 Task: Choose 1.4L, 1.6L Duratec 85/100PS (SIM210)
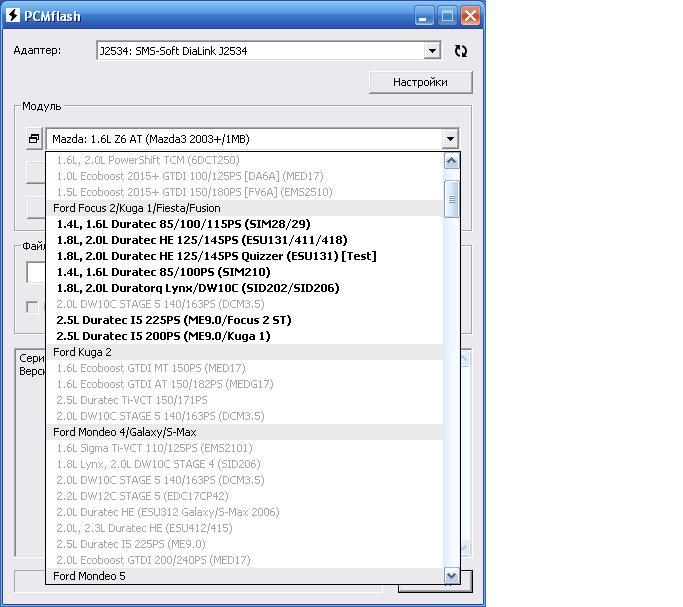[x=163, y=272]
